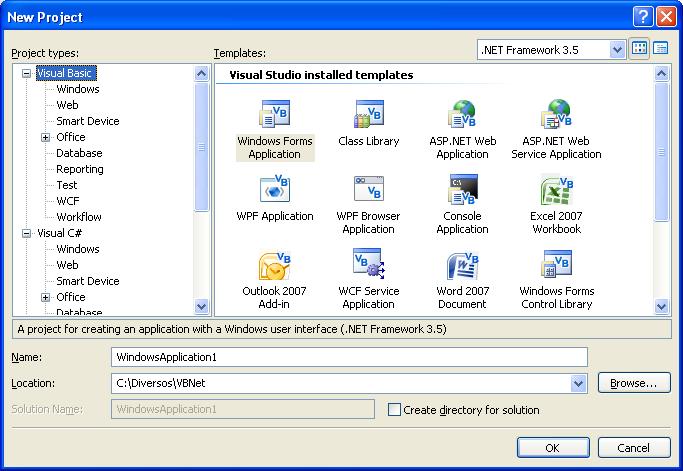Enable Create directory for solution checkbox

point(394,410)
